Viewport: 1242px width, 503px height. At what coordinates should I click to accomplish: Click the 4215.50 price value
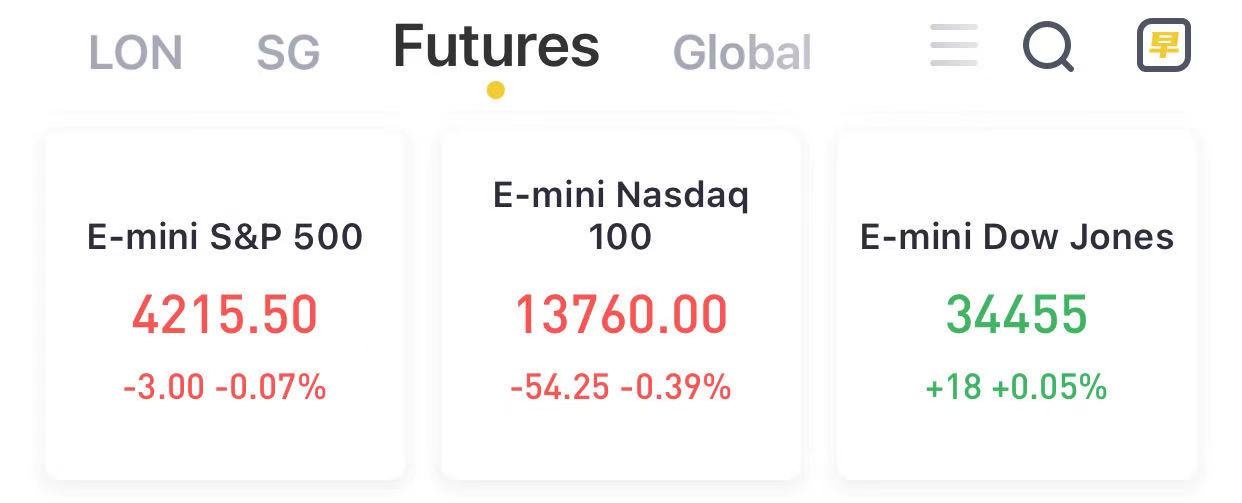coord(225,315)
